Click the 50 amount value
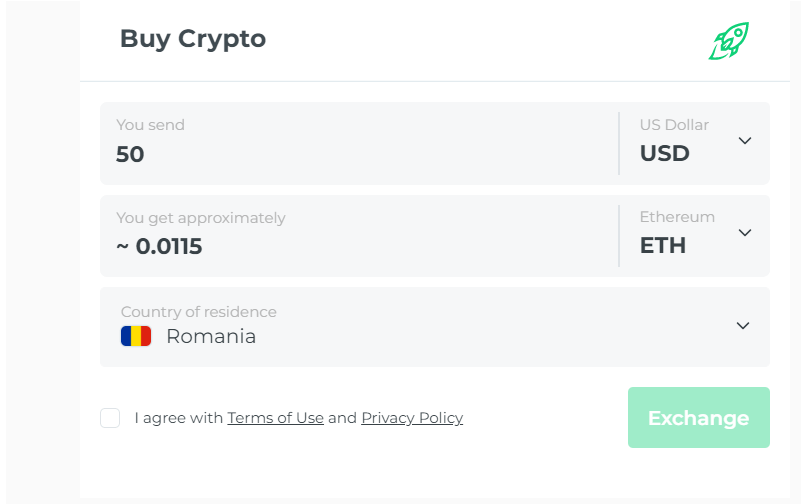The width and height of the screenshot is (801, 504). 130,154
